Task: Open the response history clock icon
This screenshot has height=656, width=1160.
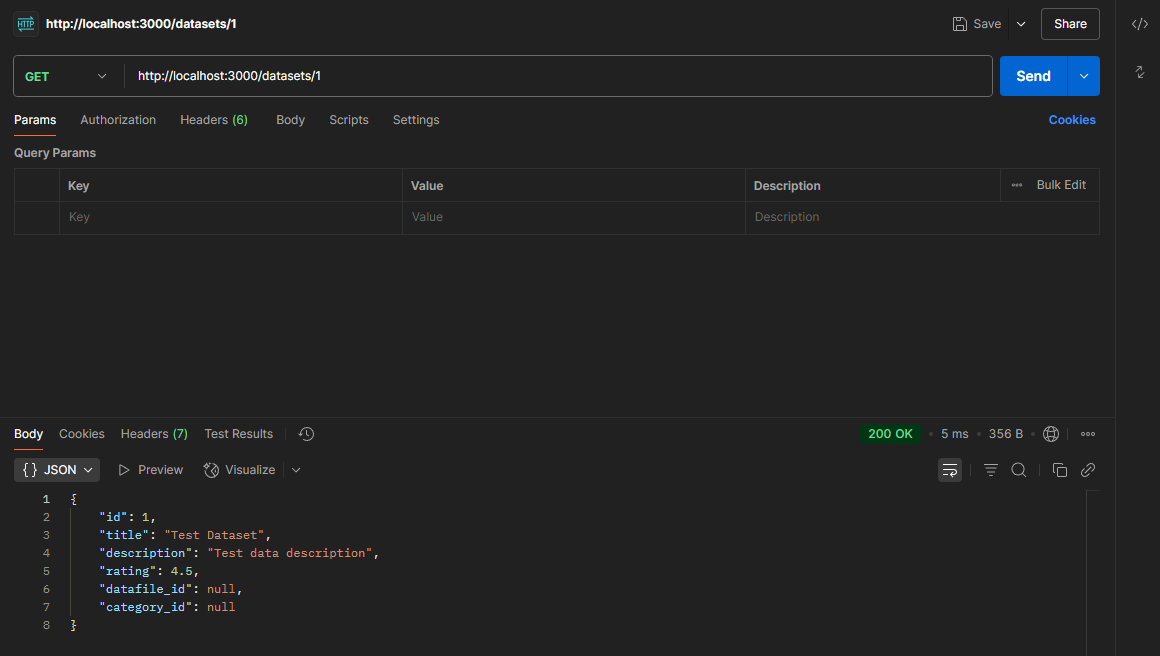Action: click(x=306, y=434)
